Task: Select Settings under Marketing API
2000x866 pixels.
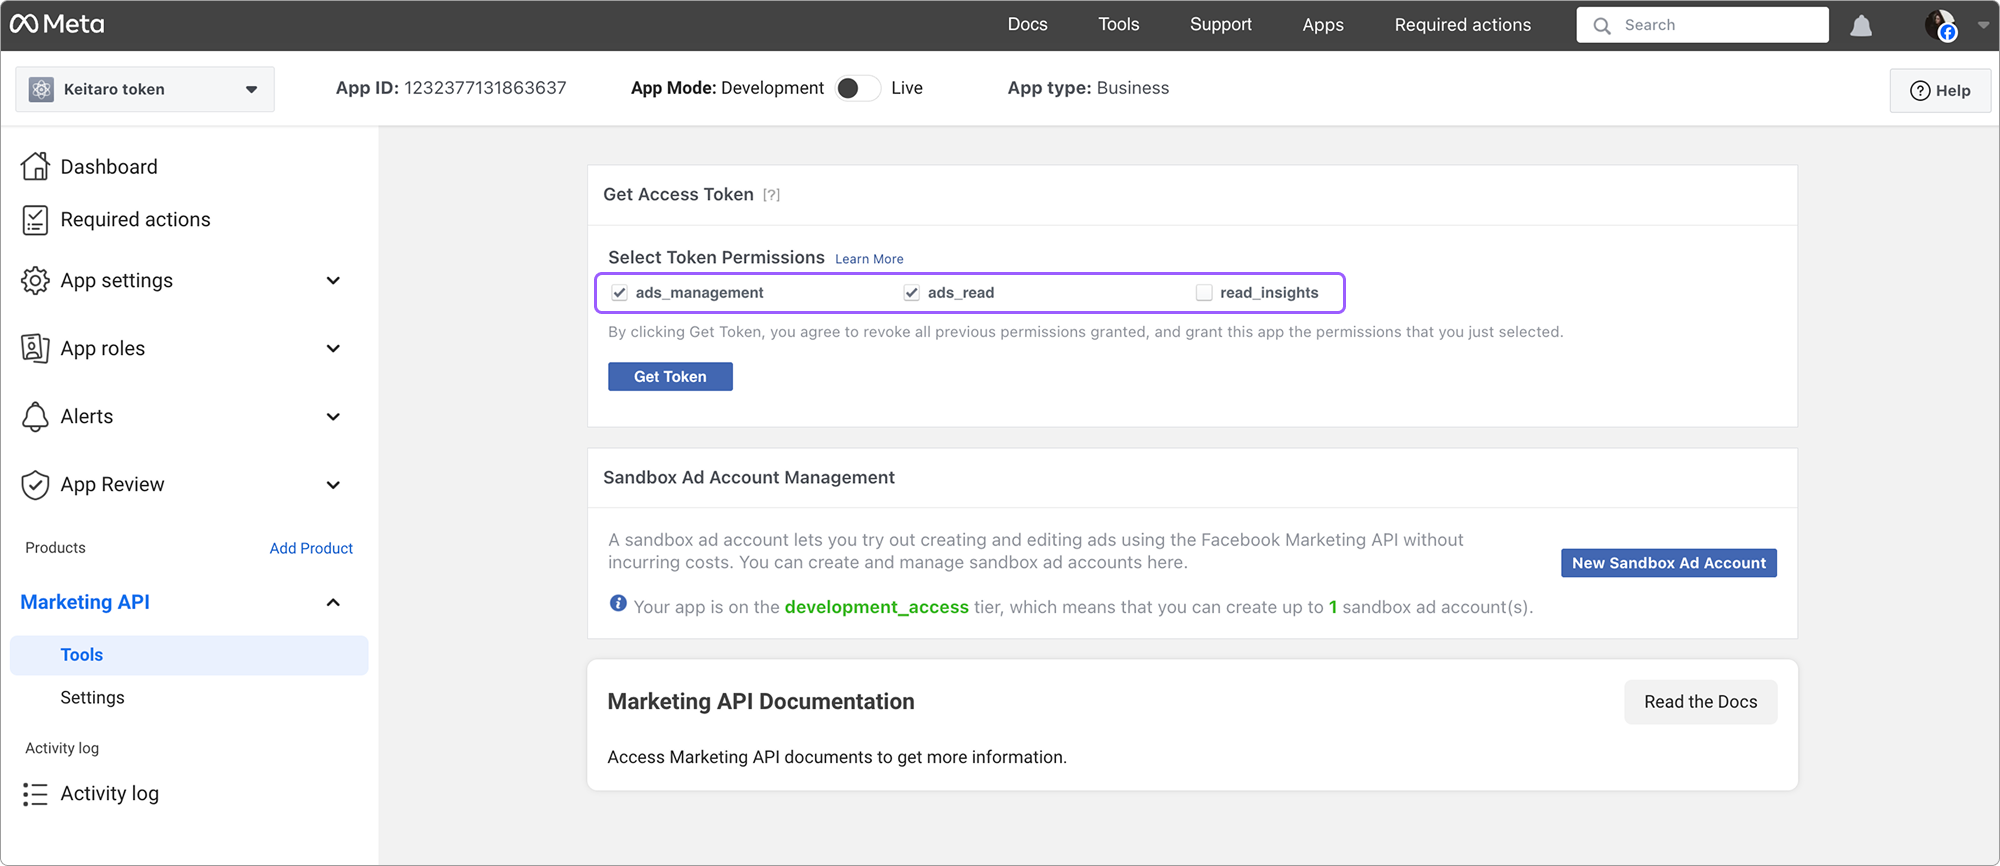Action: pyautogui.click(x=92, y=698)
